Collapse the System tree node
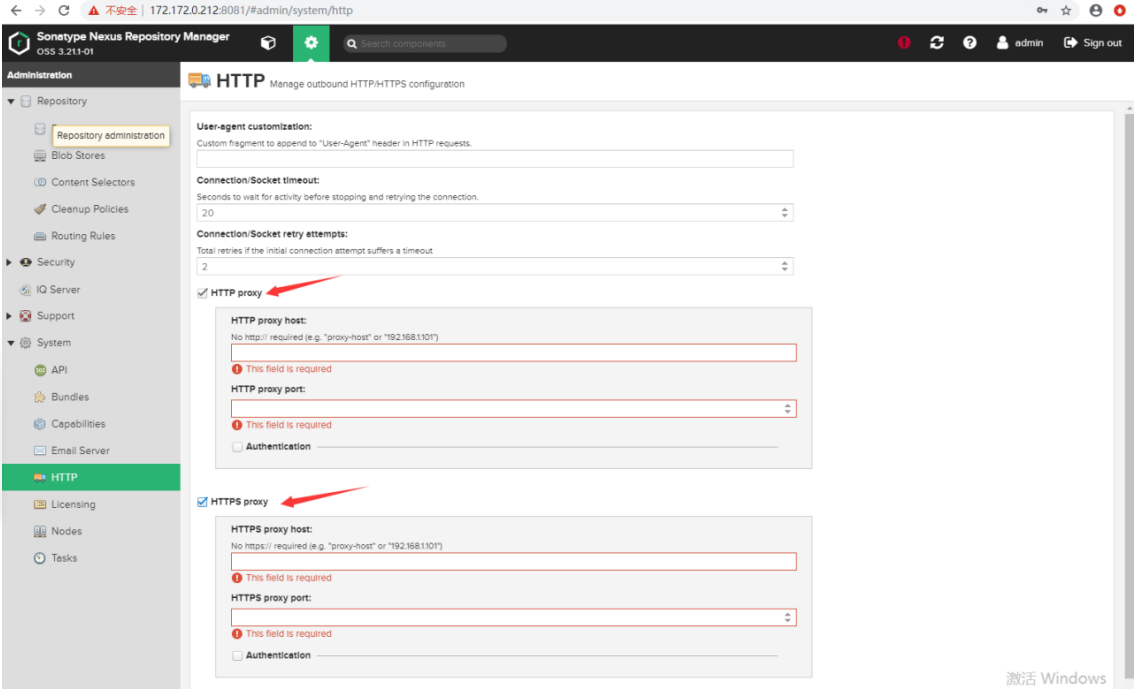 click(11, 343)
